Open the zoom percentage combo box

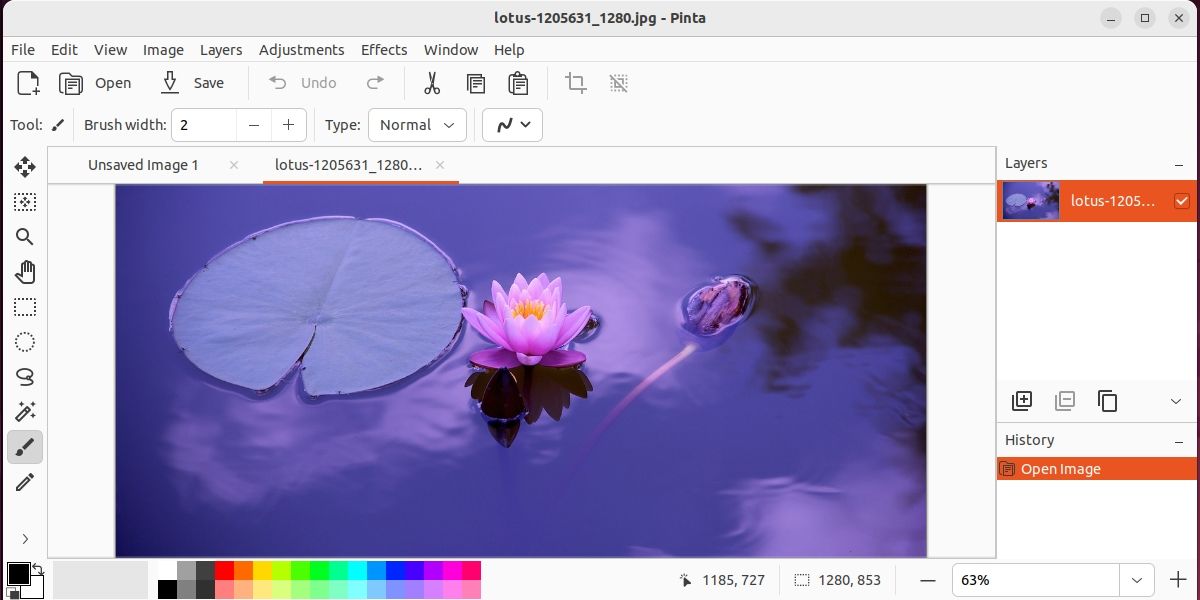pyautogui.click(x=1137, y=580)
